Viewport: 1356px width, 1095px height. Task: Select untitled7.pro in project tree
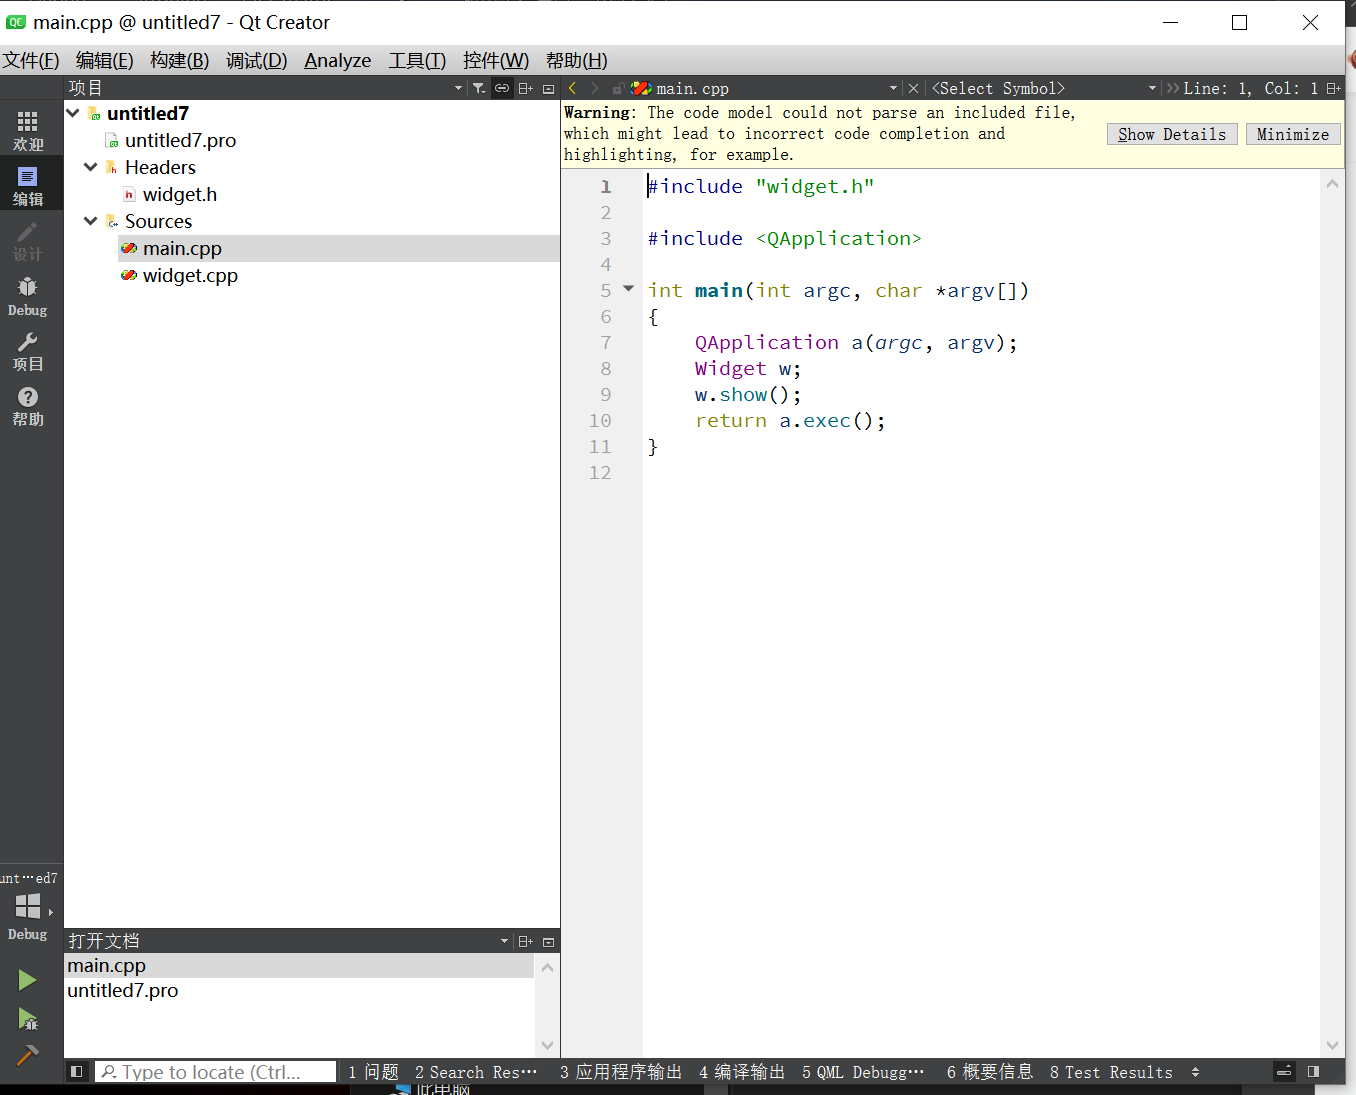[180, 140]
